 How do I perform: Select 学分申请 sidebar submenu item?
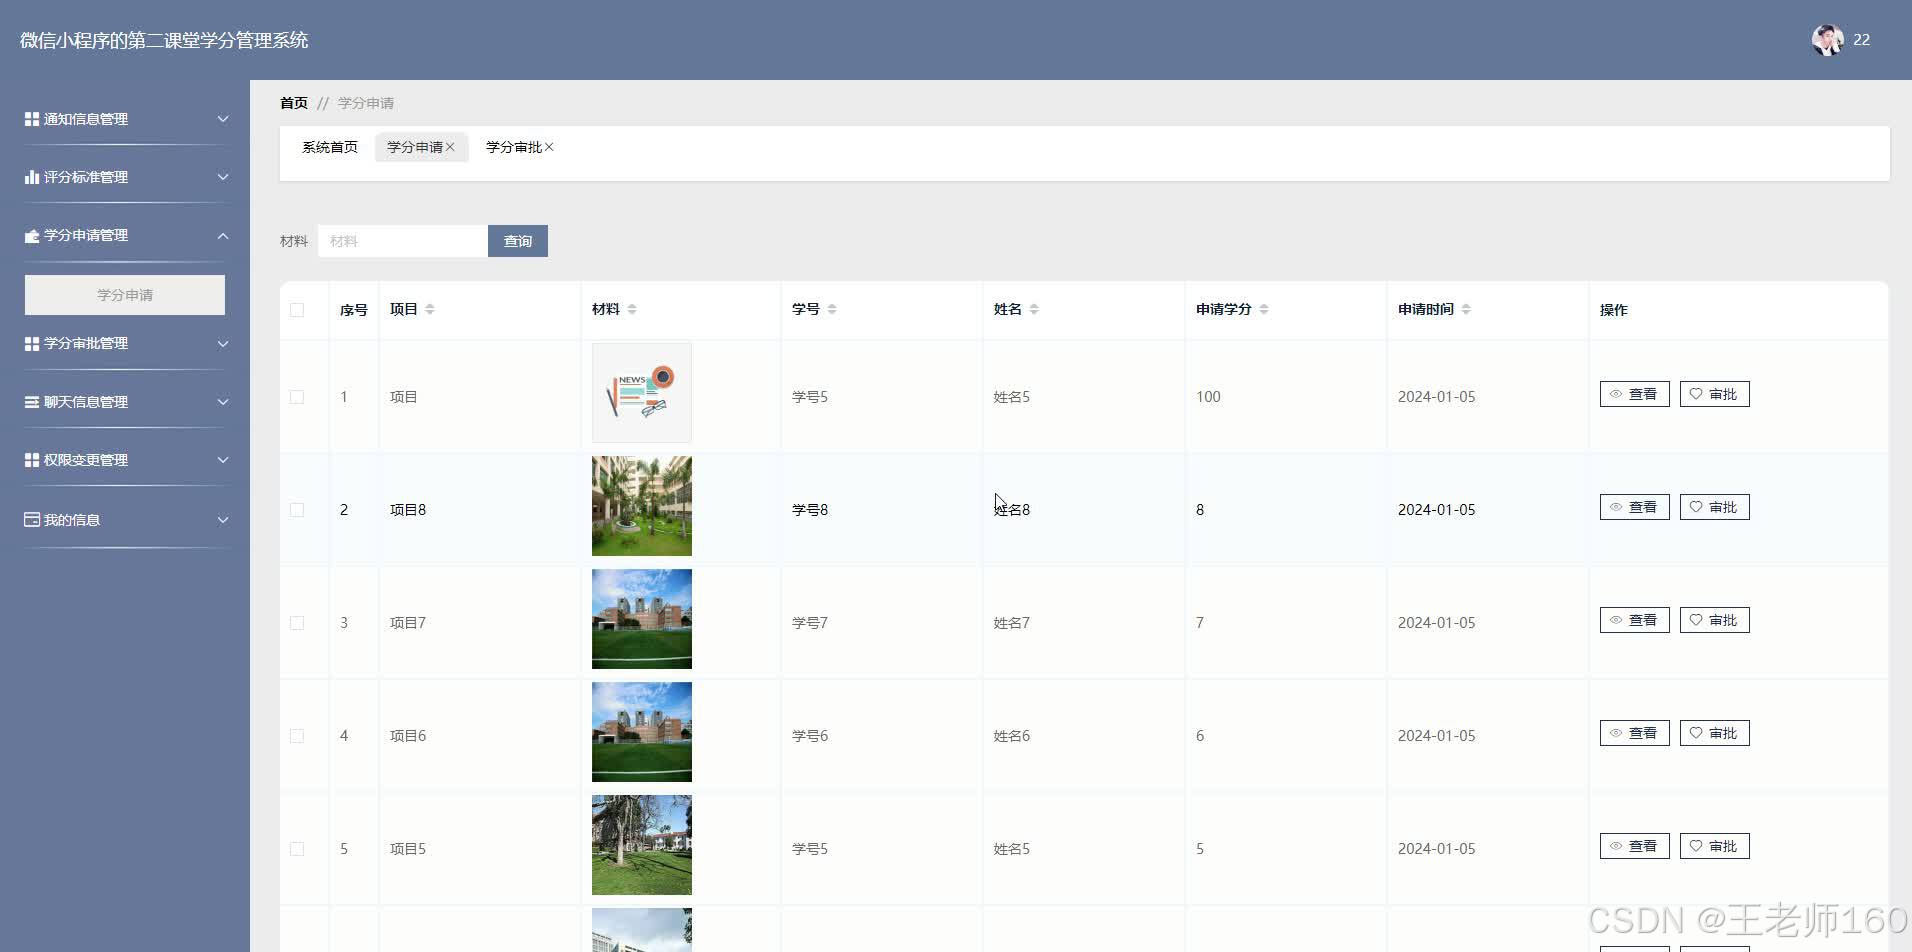click(x=125, y=295)
